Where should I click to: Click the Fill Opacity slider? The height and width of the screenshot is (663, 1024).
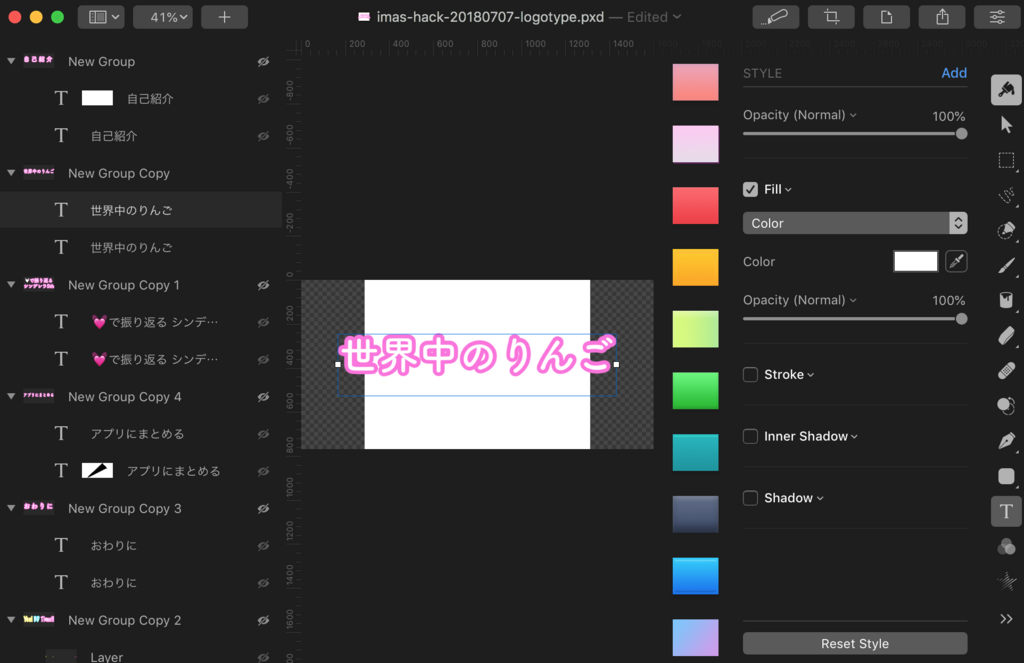click(855, 319)
